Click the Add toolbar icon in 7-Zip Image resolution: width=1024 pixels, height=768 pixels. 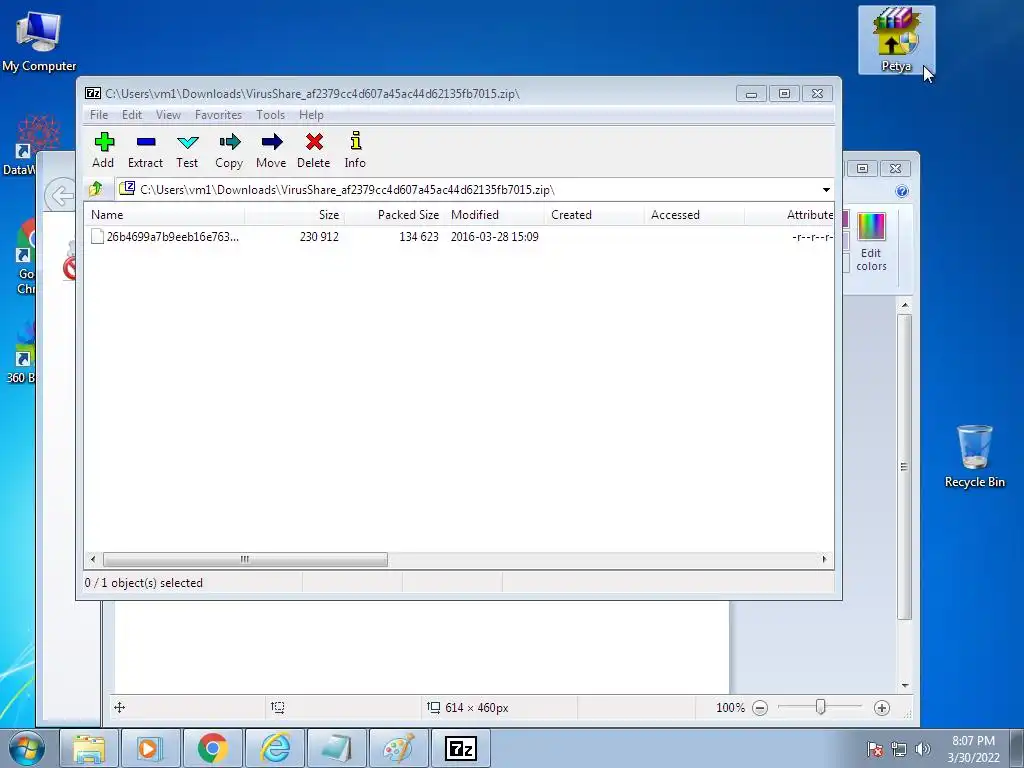point(103,150)
